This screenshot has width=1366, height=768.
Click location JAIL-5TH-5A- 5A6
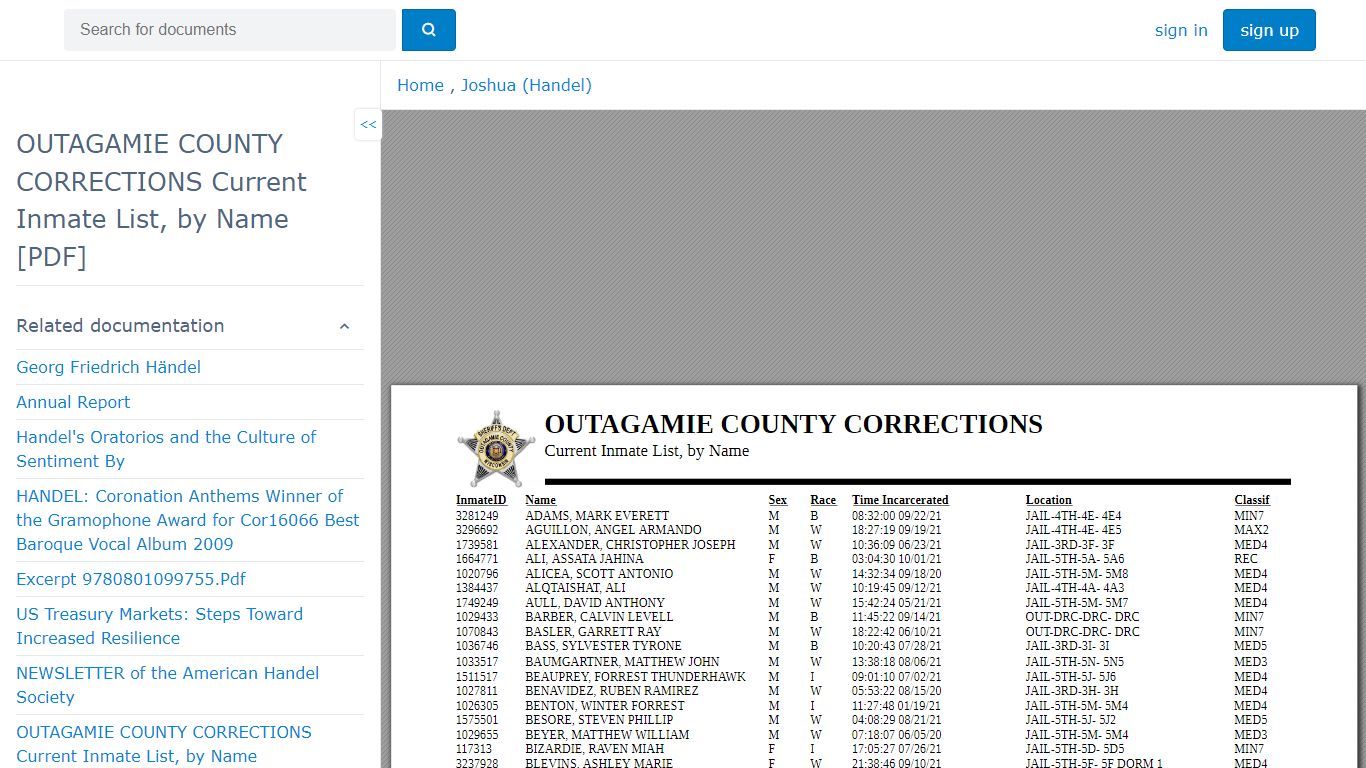[1075, 559]
